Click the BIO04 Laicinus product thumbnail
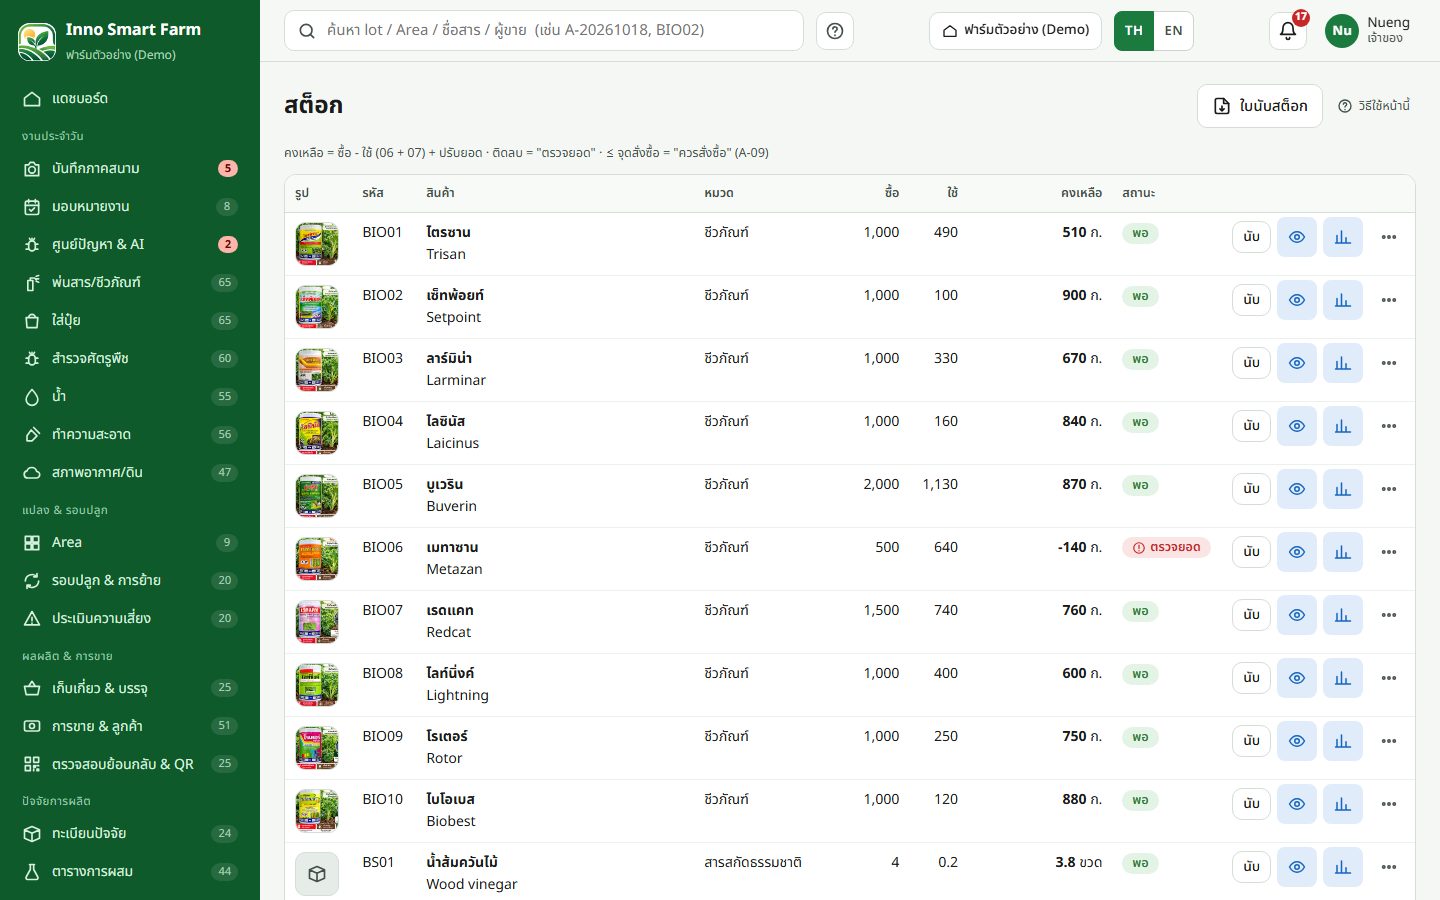 coord(317,433)
